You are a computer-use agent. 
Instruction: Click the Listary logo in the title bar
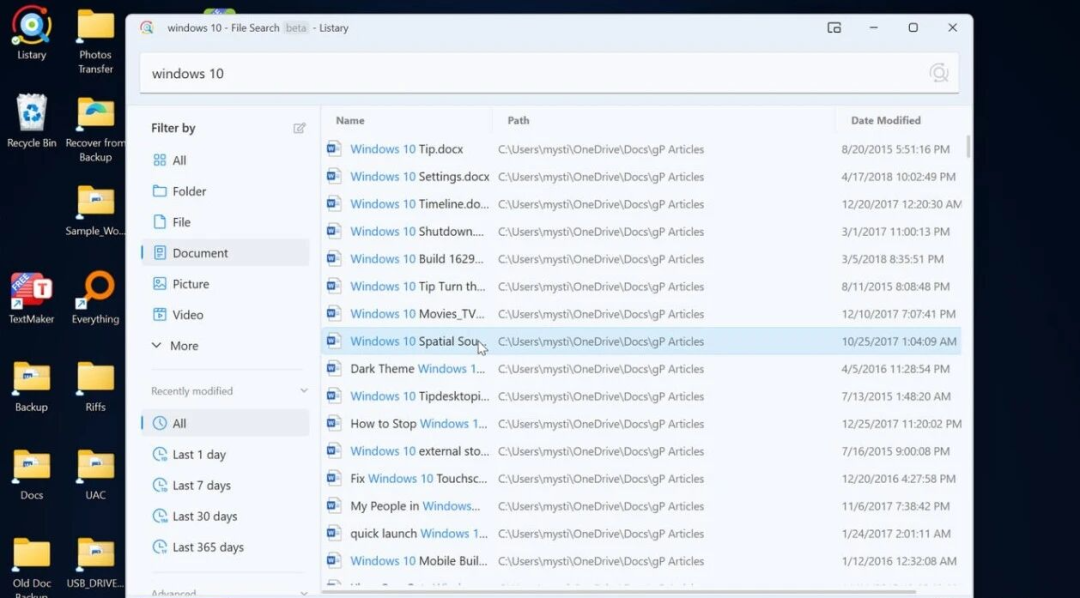(x=146, y=28)
